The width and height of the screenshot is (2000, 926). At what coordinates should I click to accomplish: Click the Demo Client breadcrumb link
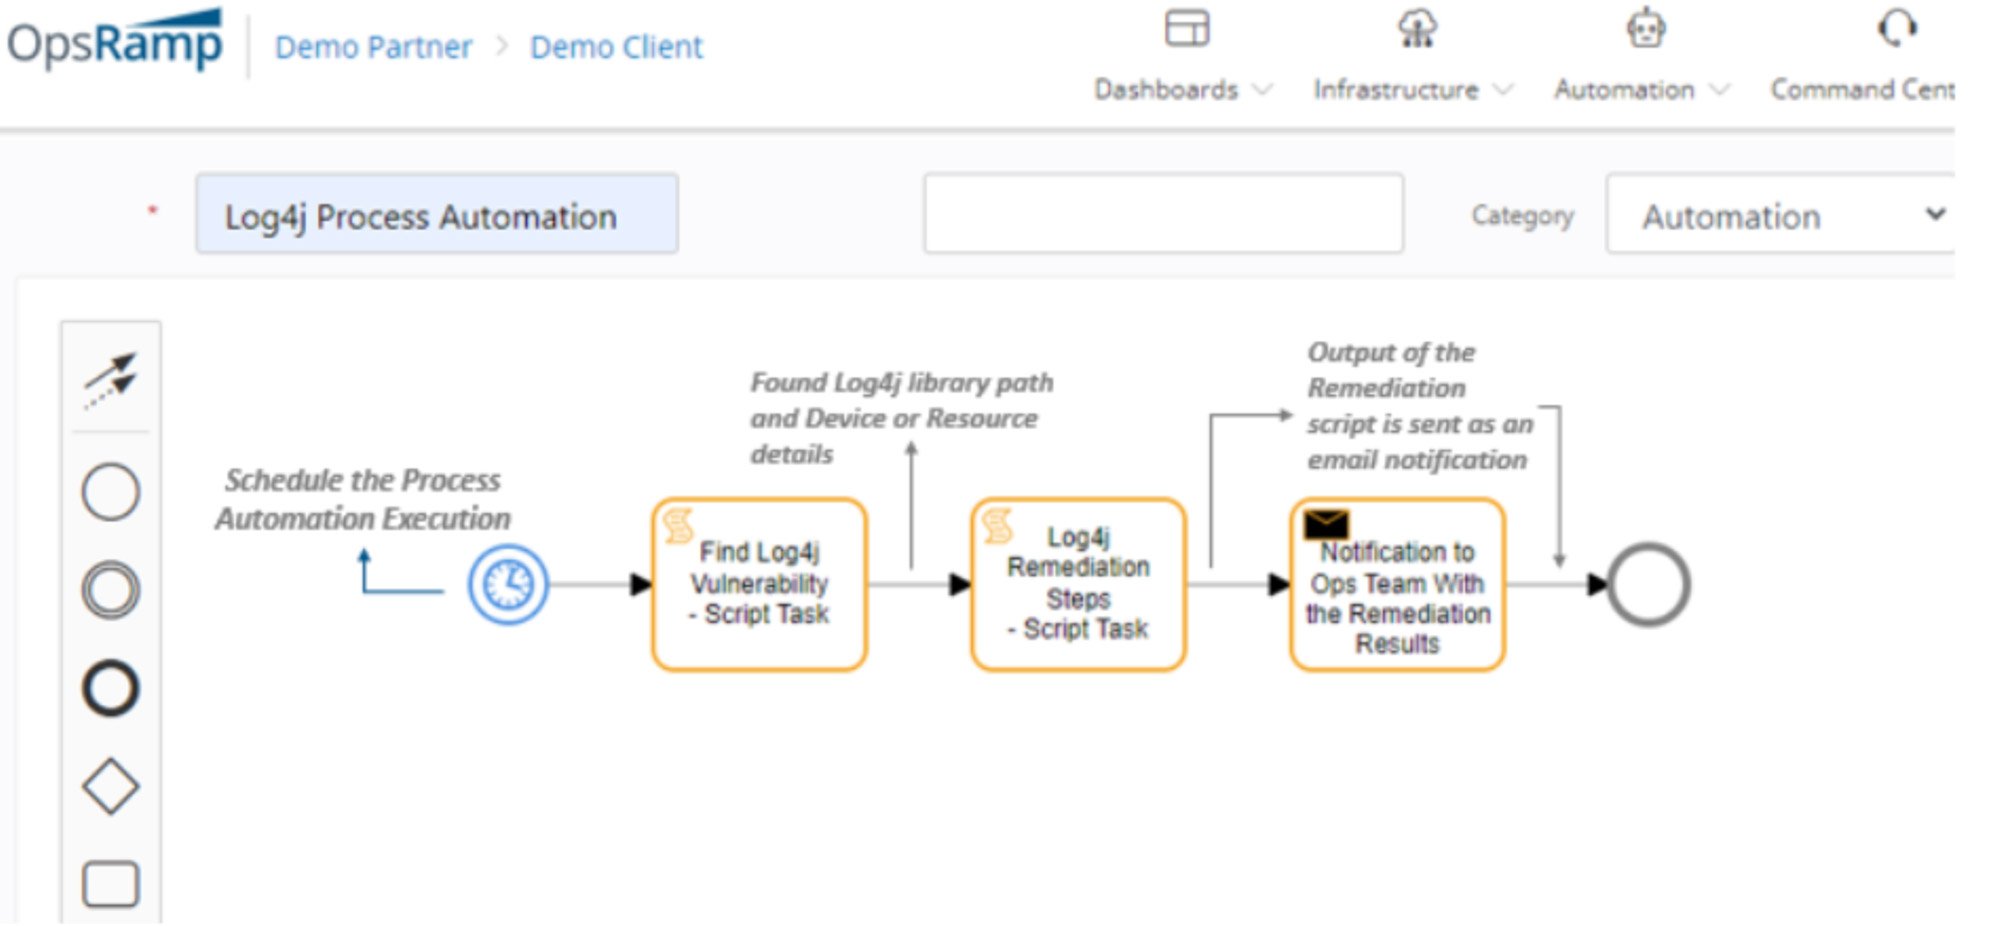click(x=617, y=46)
